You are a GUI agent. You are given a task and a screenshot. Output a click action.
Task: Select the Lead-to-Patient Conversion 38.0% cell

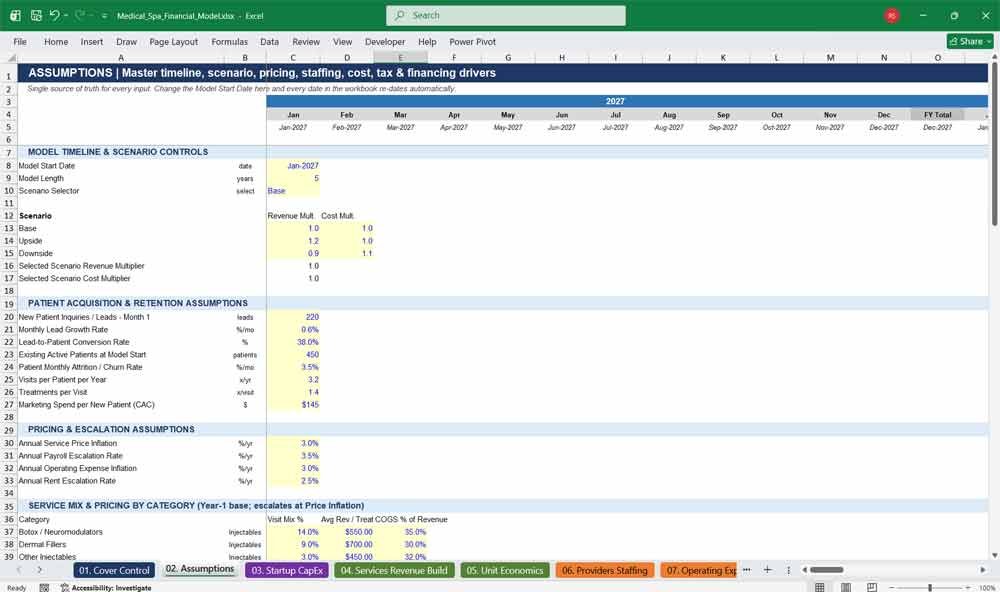(293, 342)
